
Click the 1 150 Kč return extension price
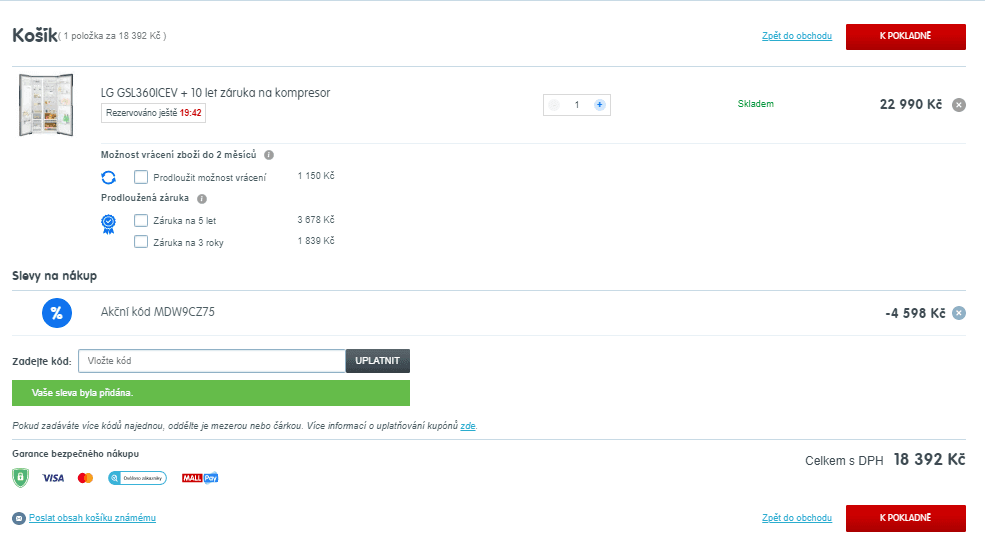[x=316, y=176]
